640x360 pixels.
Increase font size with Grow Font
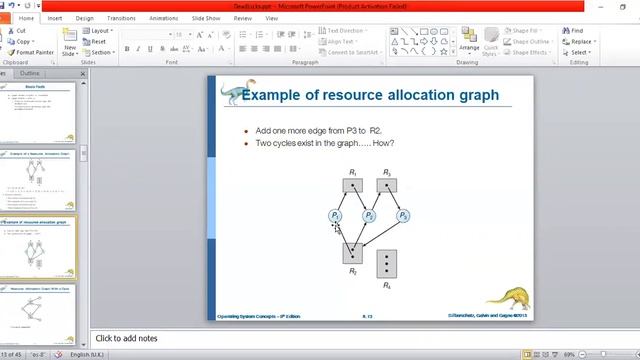click(x=200, y=35)
